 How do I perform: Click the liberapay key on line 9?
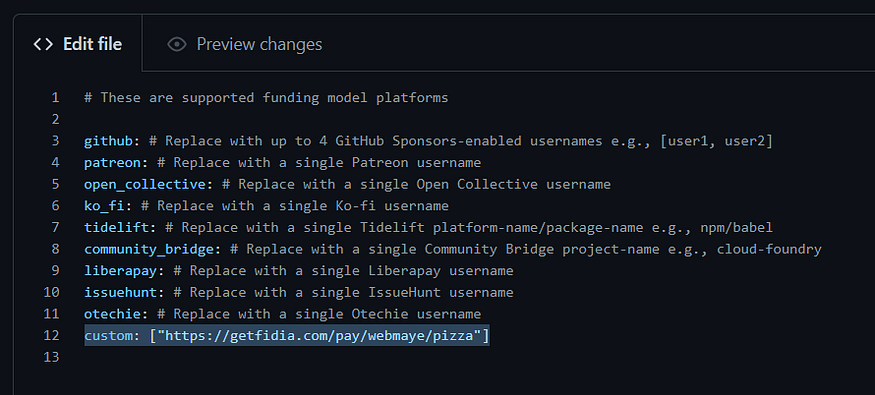tap(121, 271)
